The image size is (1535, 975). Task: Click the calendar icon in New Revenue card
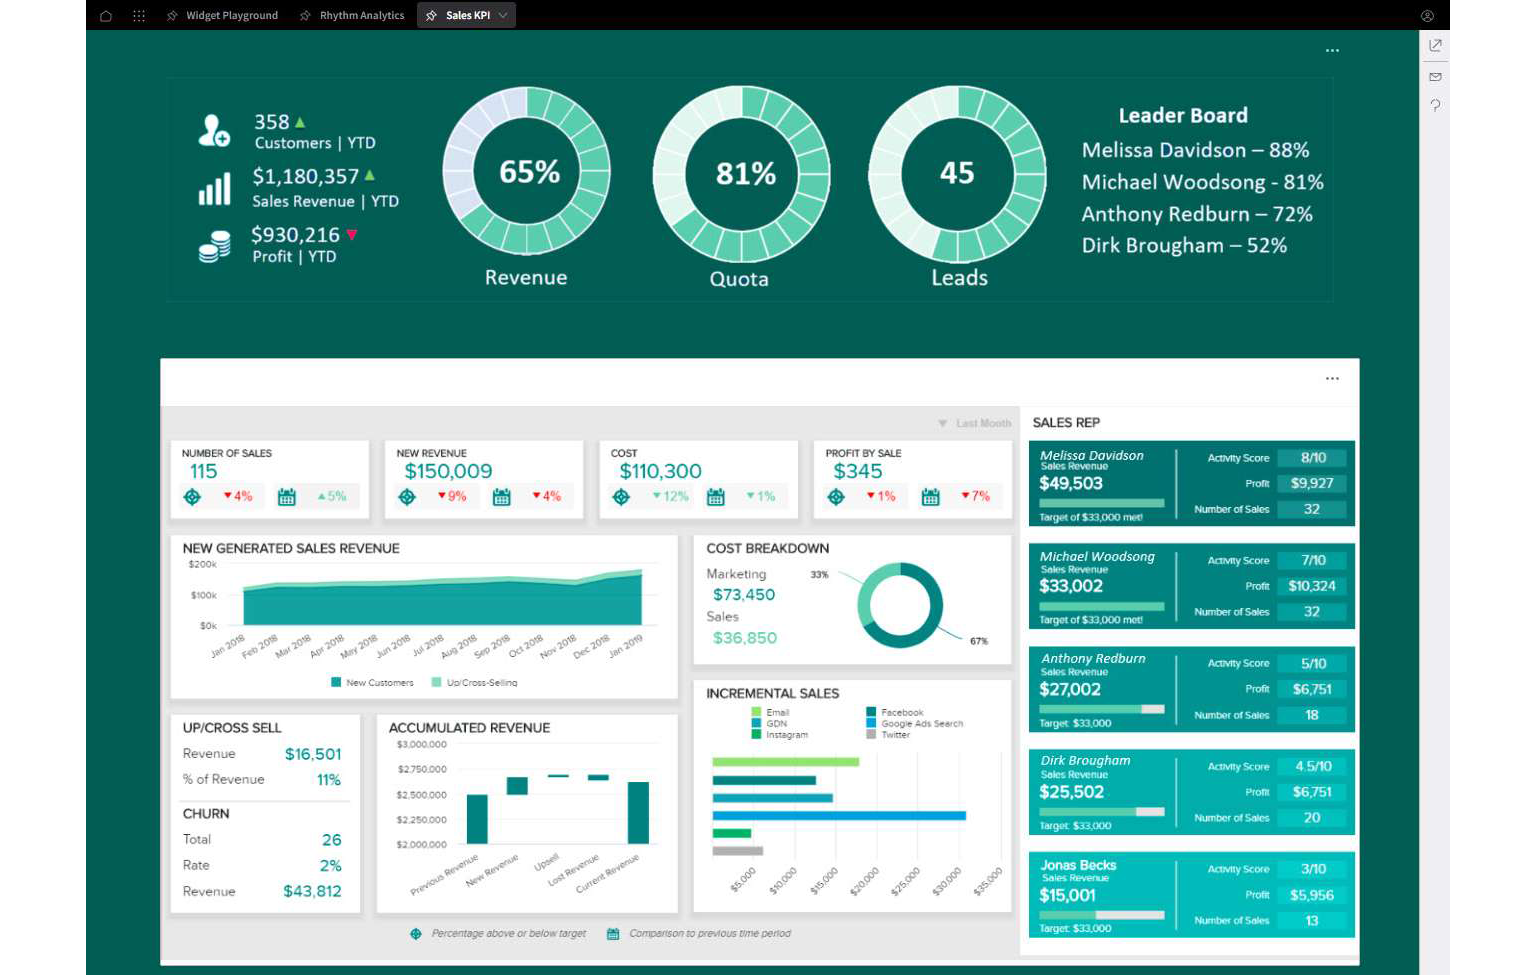pyautogui.click(x=502, y=497)
